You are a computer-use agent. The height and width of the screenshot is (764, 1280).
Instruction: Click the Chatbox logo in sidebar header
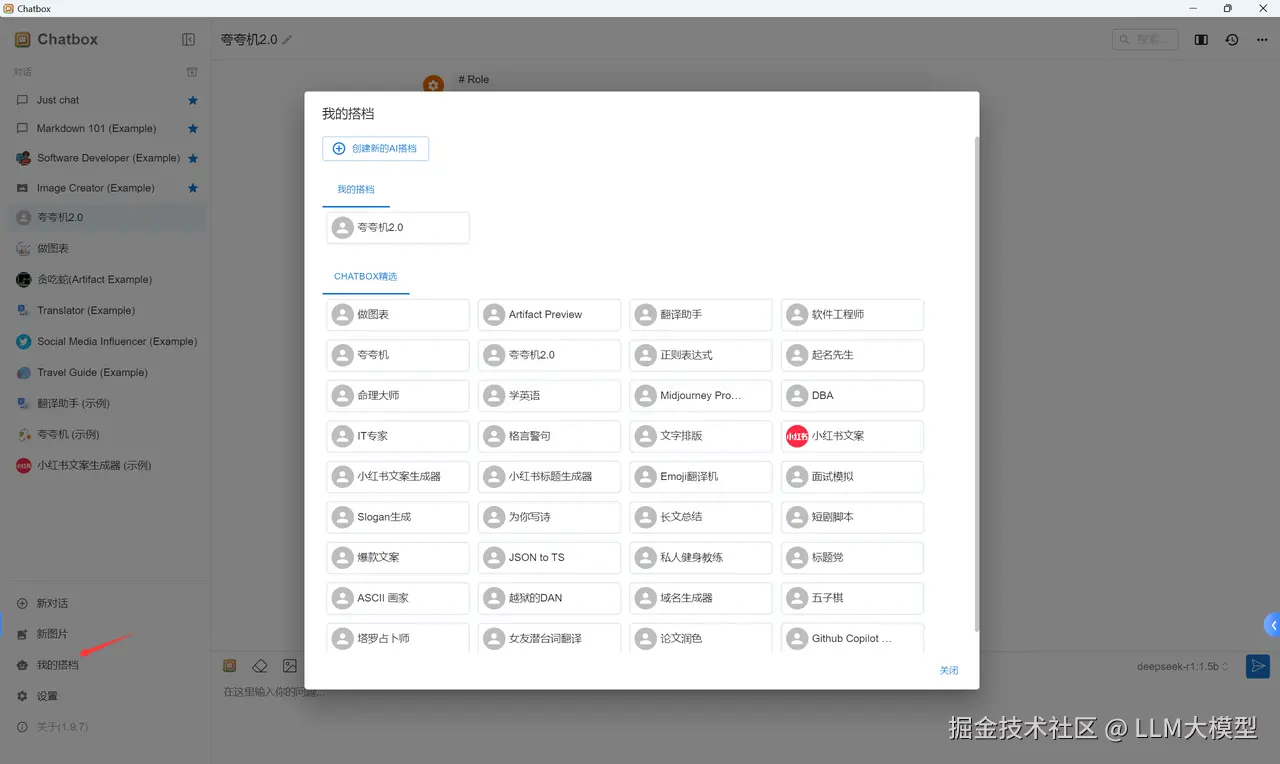[x=22, y=40]
